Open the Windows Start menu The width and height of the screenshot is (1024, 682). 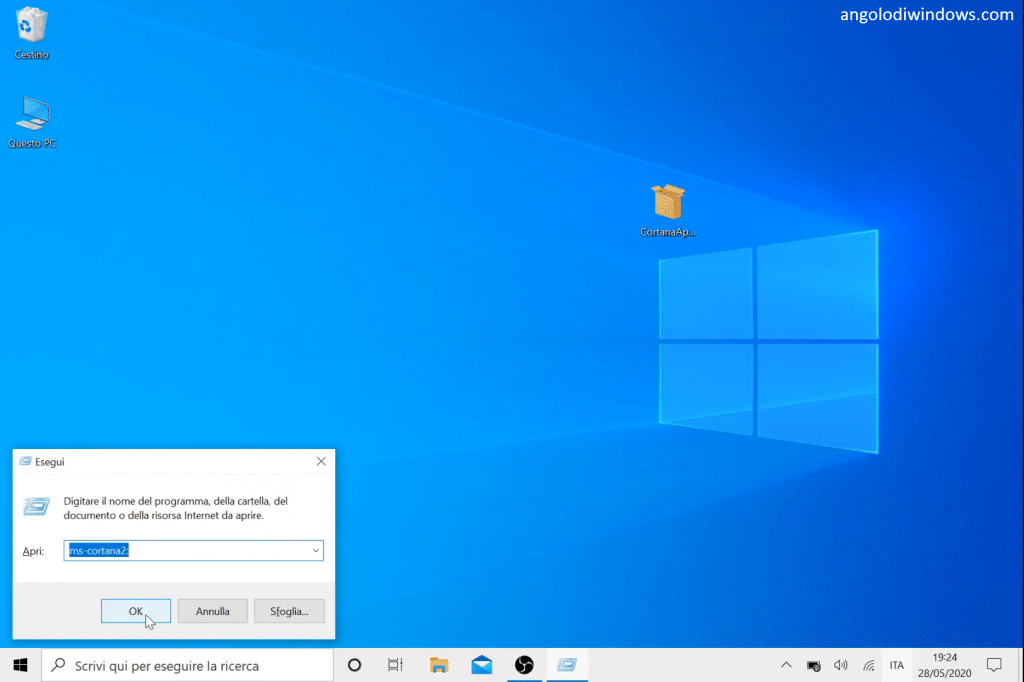[20, 665]
